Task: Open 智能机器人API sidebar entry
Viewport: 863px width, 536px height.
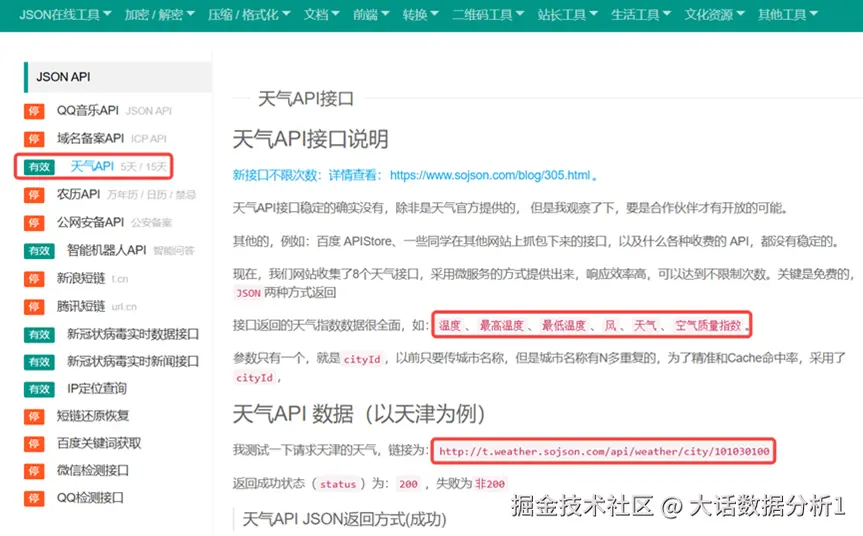Action: pyautogui.click(x=107, y=250)
